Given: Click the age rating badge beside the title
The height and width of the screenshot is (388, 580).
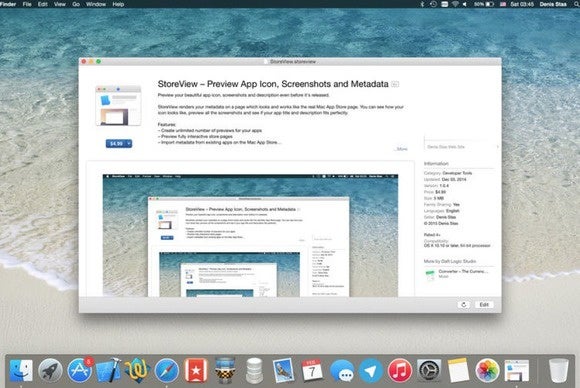Looking at the screenshot, I should click(x=395, y=84).
